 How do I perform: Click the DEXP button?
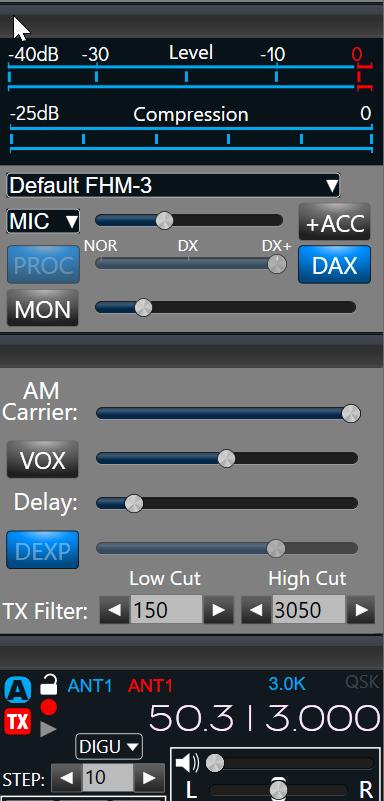point(43,550)
